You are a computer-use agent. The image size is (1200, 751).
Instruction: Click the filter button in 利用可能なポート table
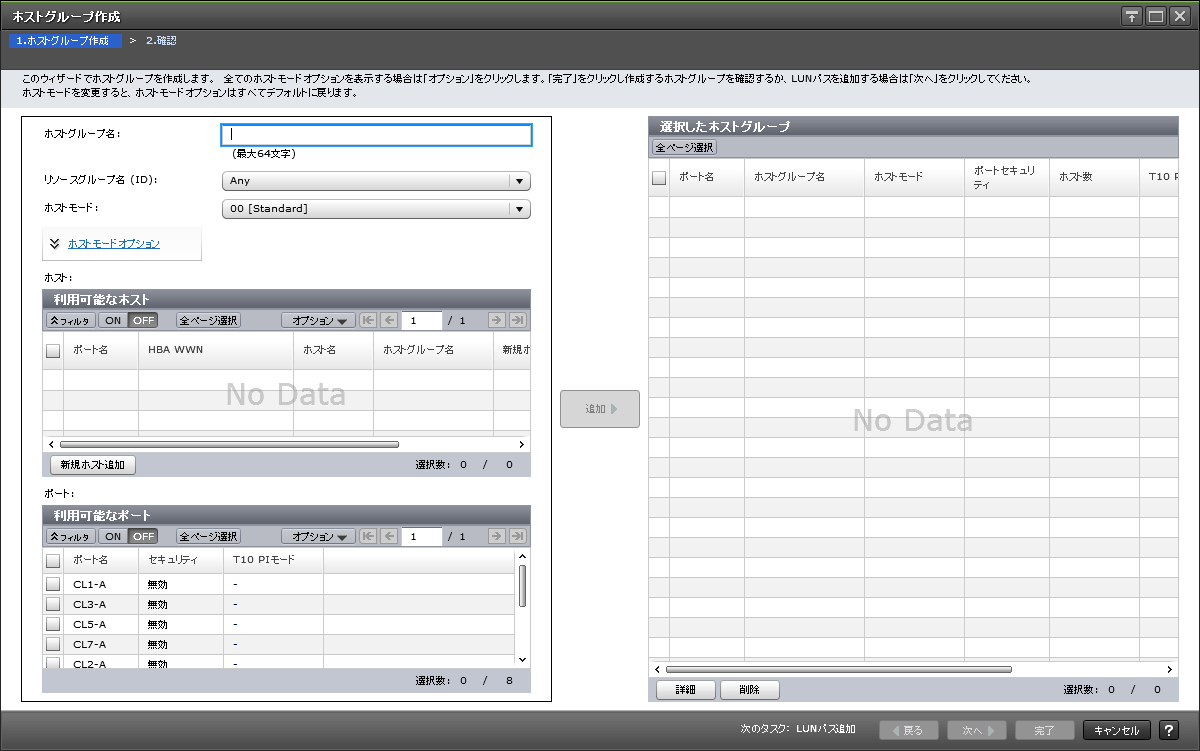[x=70, y=536]
